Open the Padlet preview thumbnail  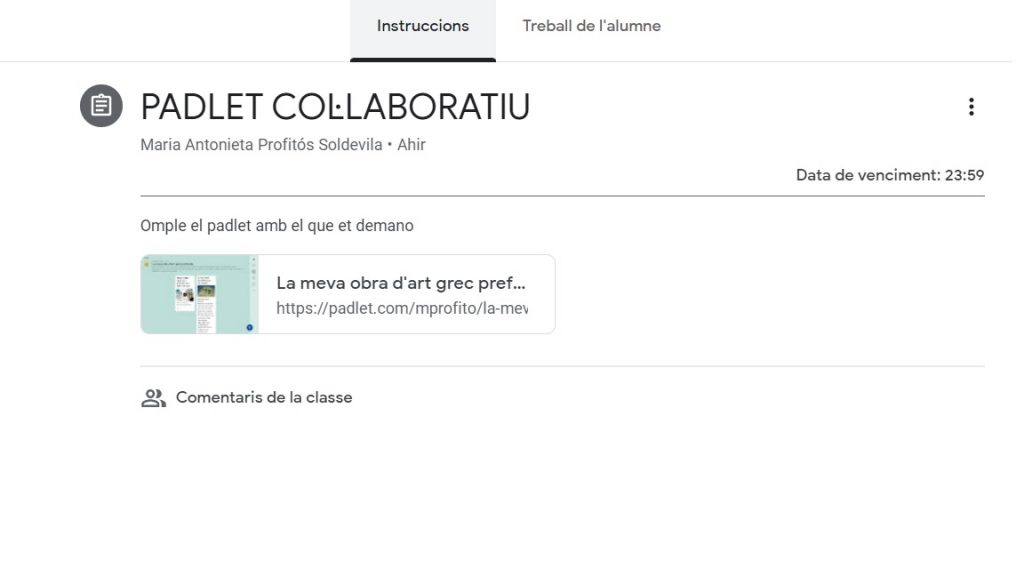(200, 294)
